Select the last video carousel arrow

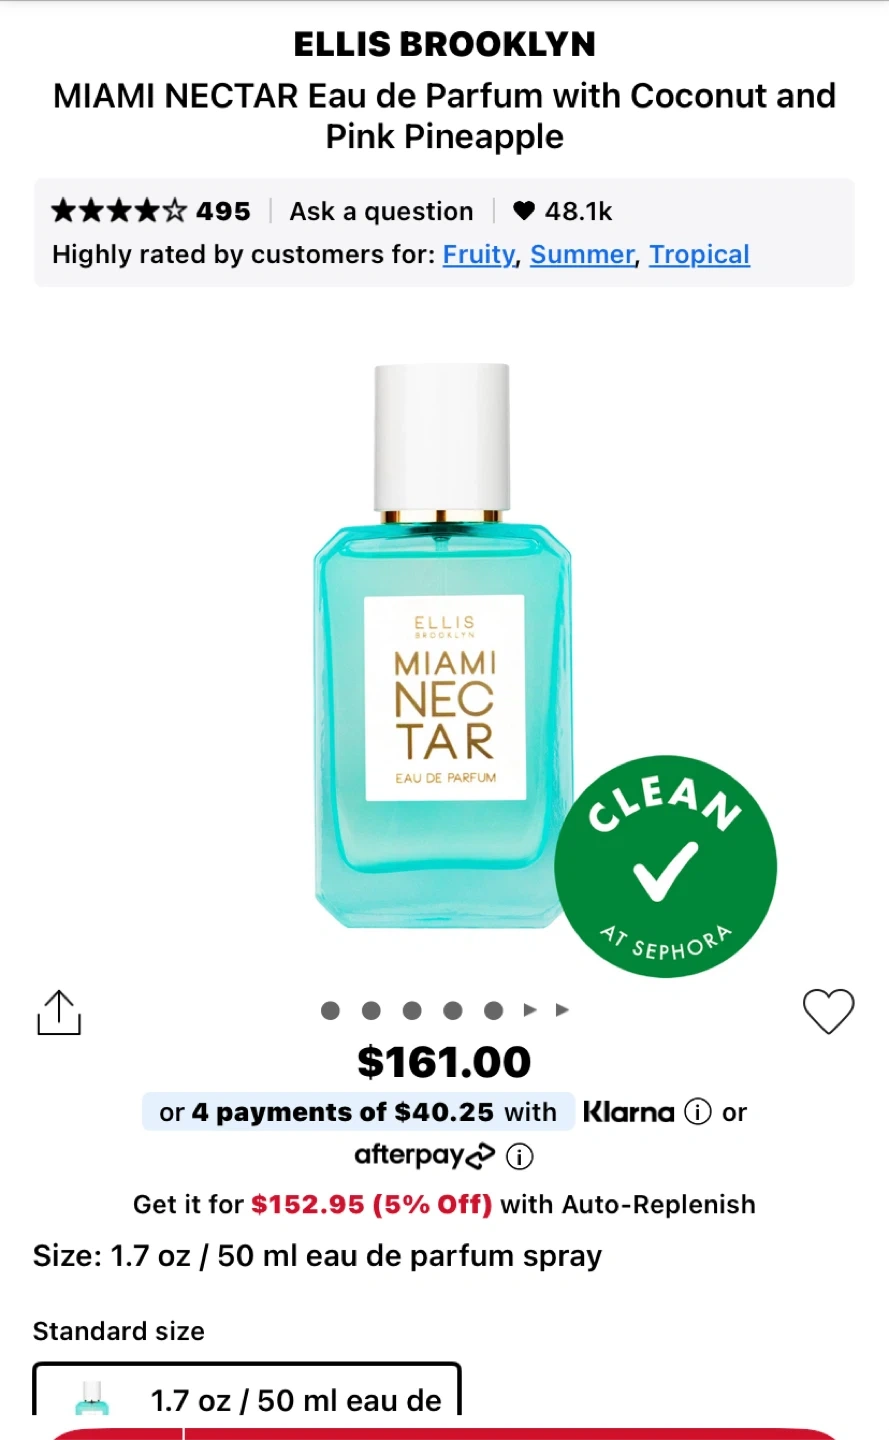point(563,1010)
